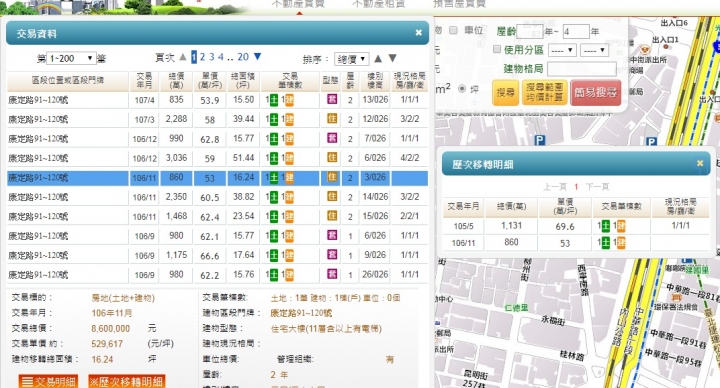This screenshot has width=720, height=388.
Task: Select current page 1 indicator
Action: 194,57
